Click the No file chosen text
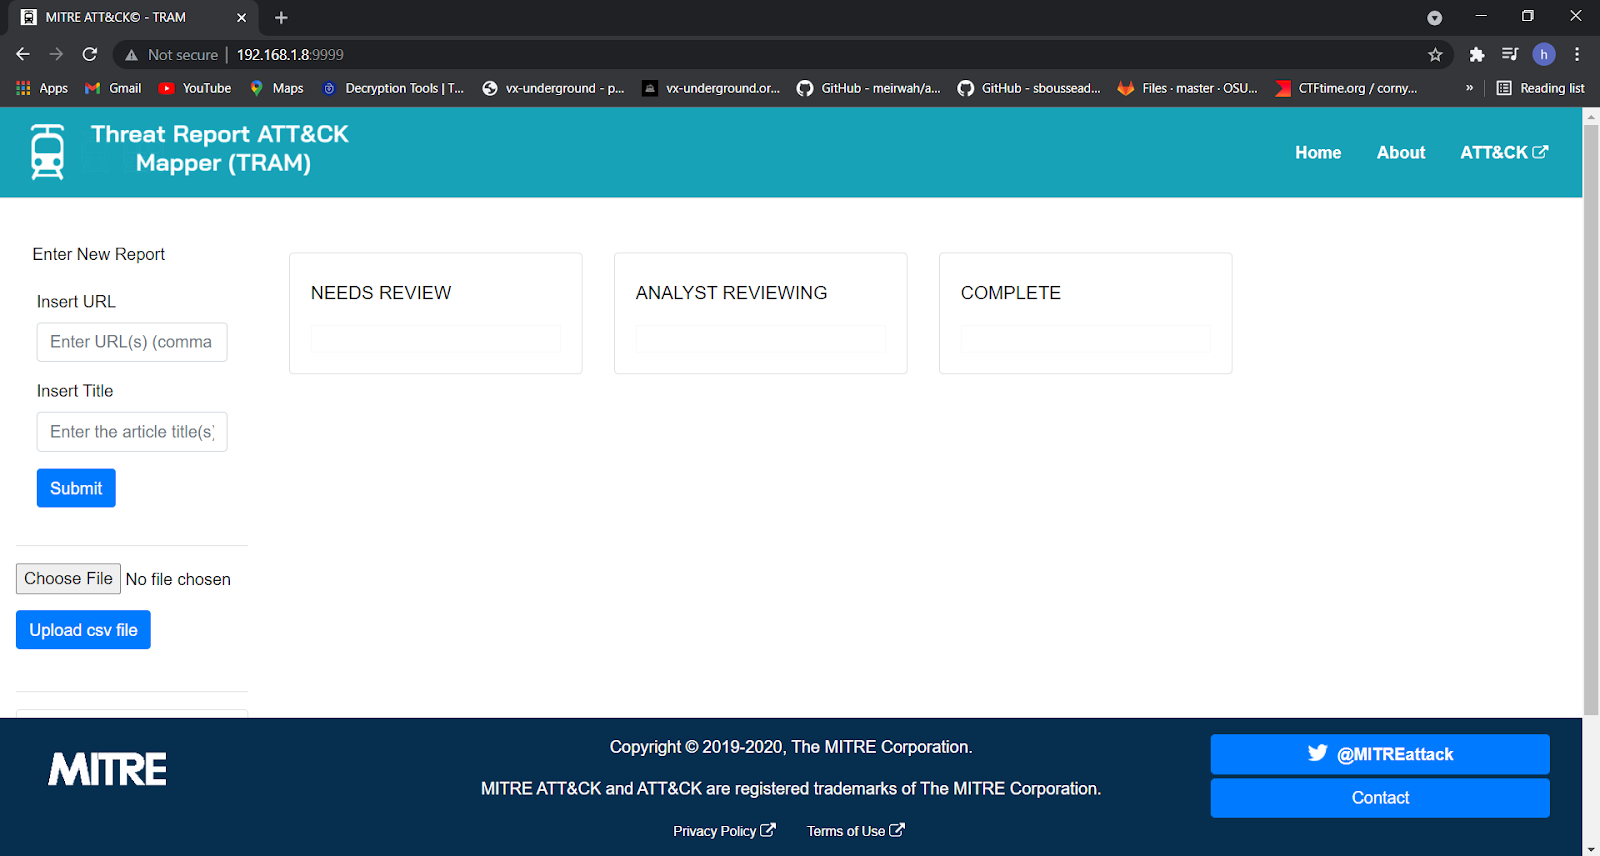 pyautogui.click(x=178, y=579)
